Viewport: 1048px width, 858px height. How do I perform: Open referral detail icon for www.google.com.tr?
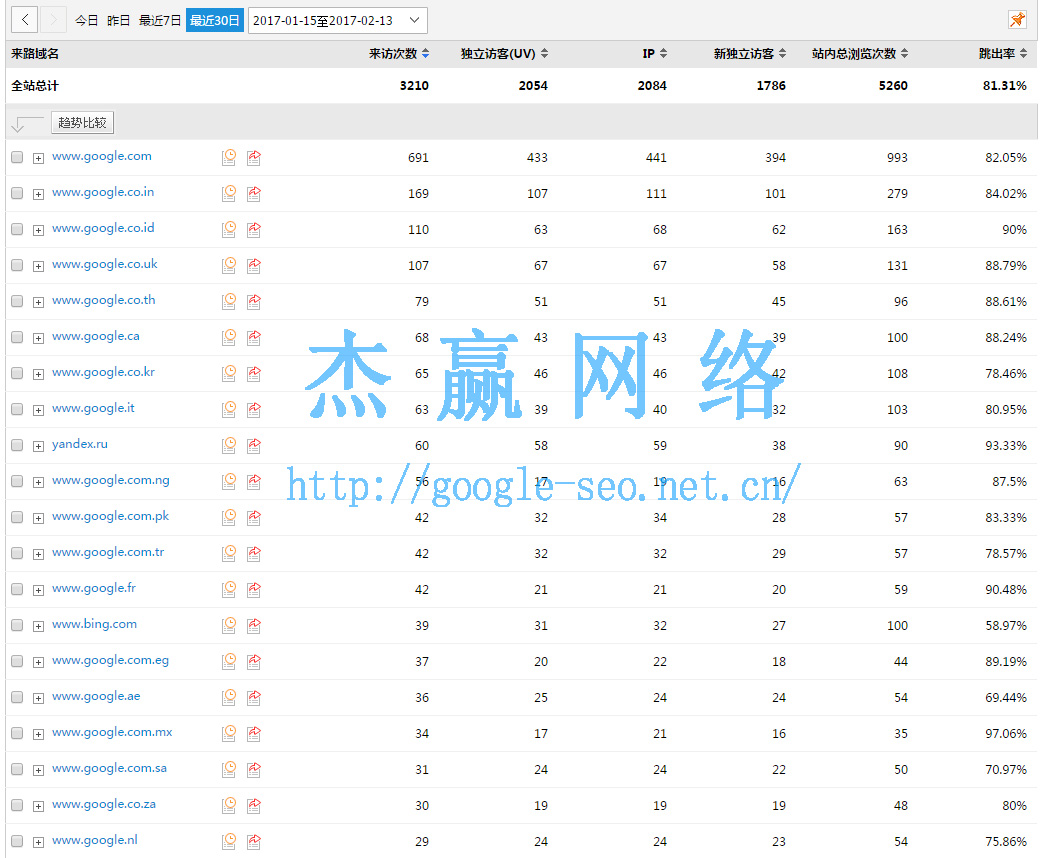click(253, 554)
